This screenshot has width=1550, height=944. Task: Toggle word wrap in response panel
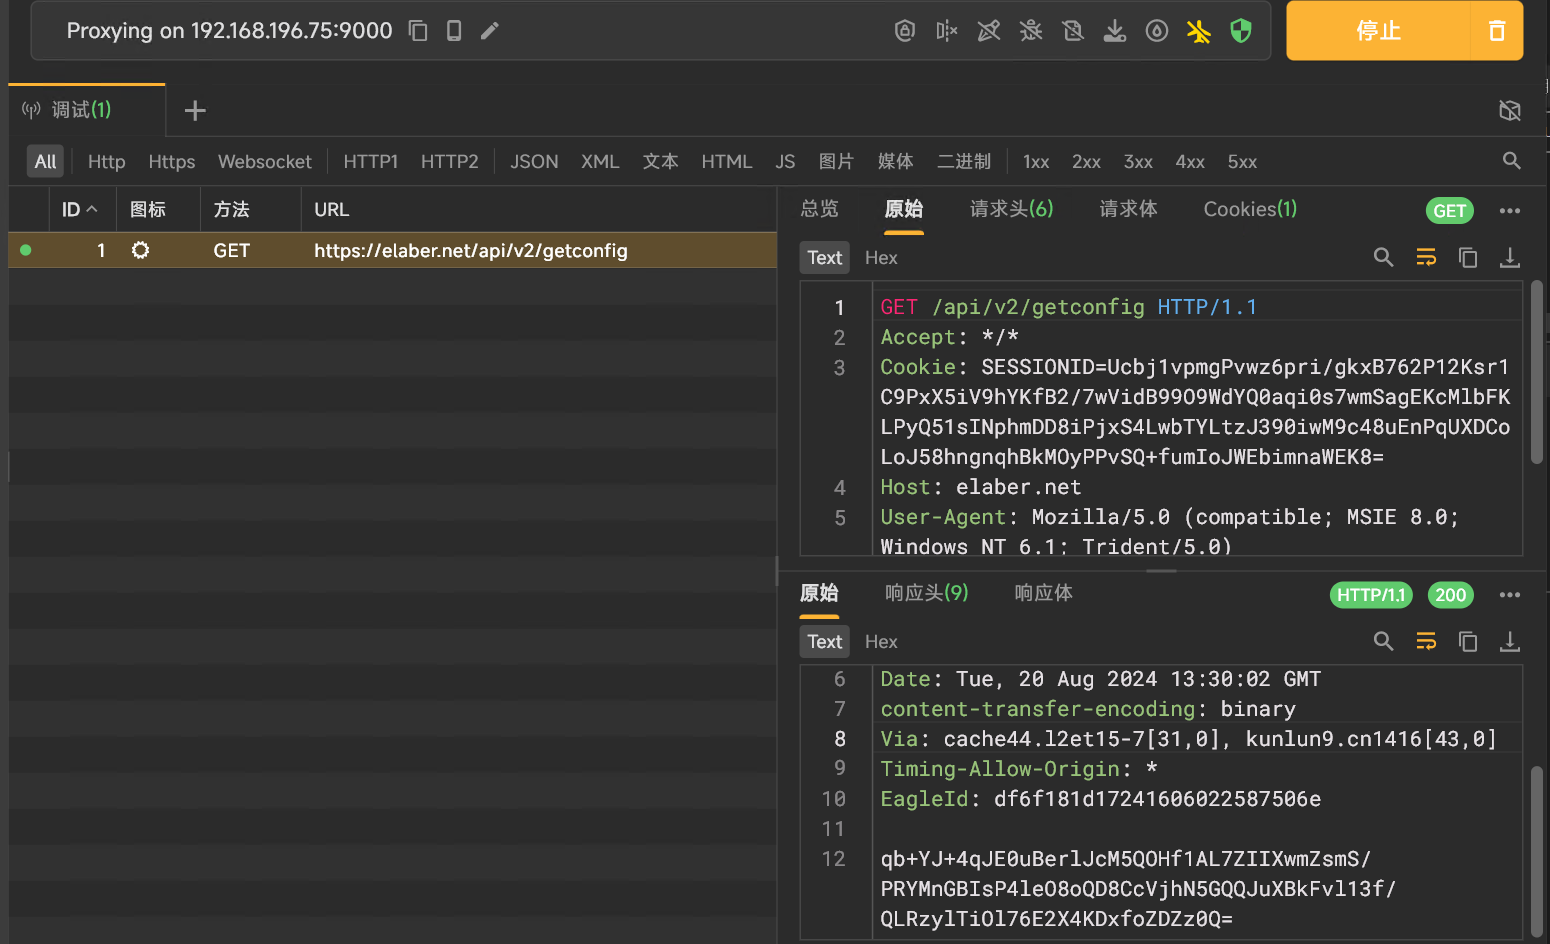[1426, 642]
